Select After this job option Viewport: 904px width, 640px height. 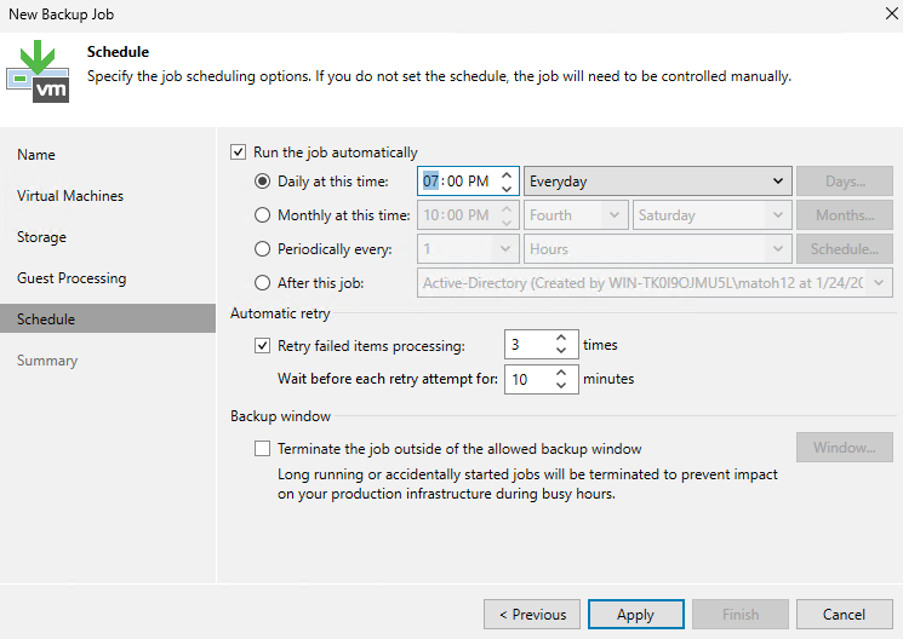pyautogui.click(x=262, y=283)
